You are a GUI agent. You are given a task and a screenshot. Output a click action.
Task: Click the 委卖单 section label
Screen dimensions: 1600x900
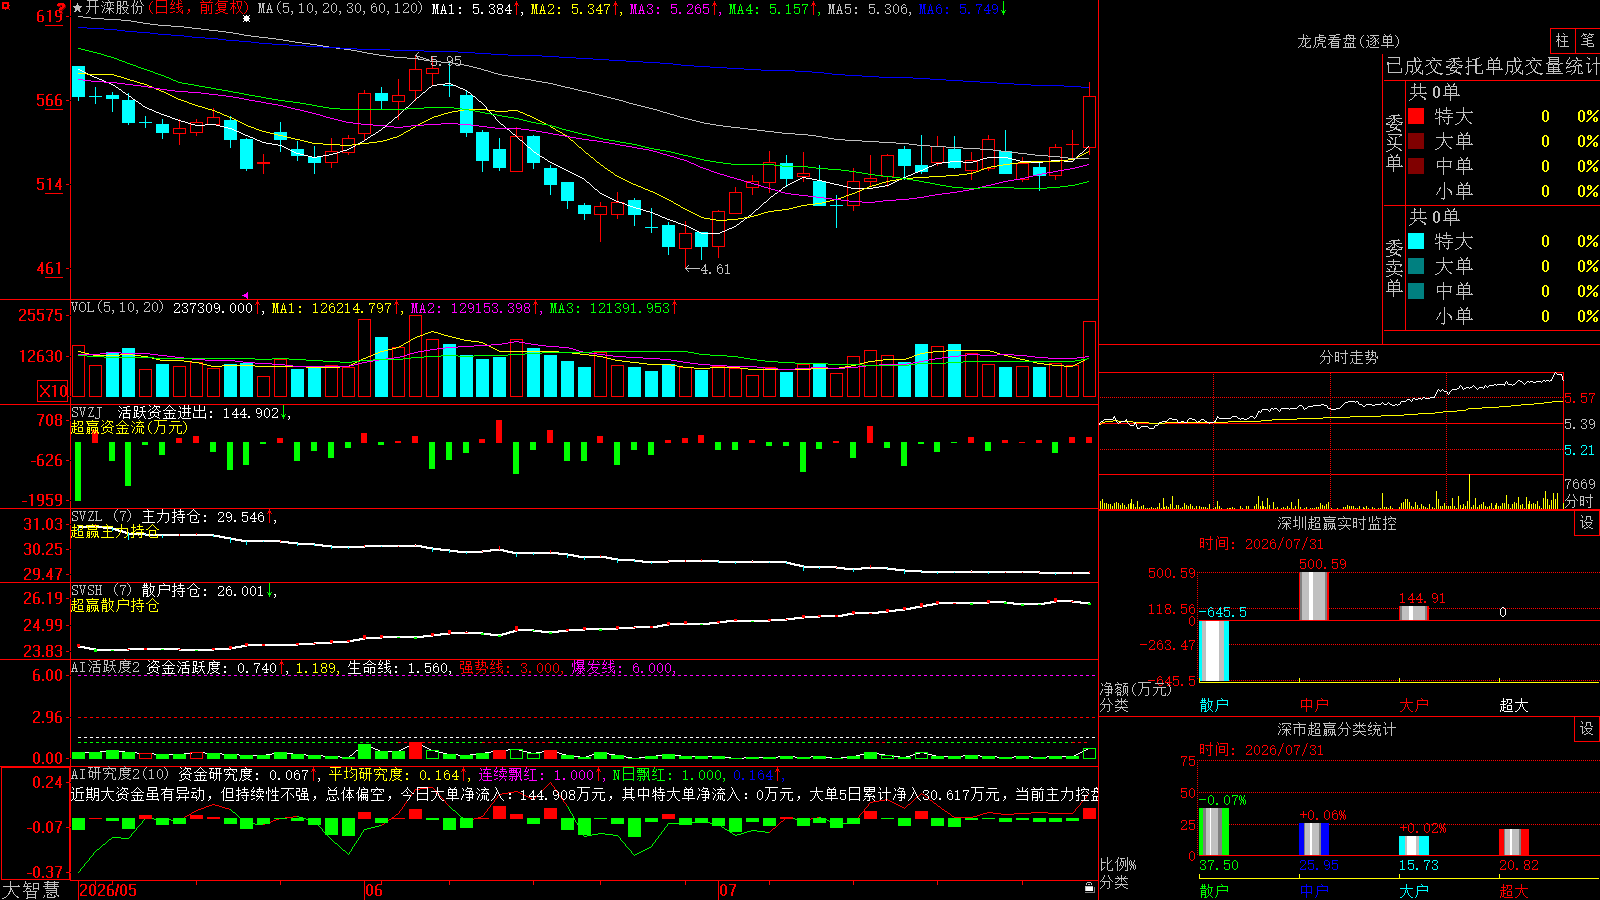1394,267
